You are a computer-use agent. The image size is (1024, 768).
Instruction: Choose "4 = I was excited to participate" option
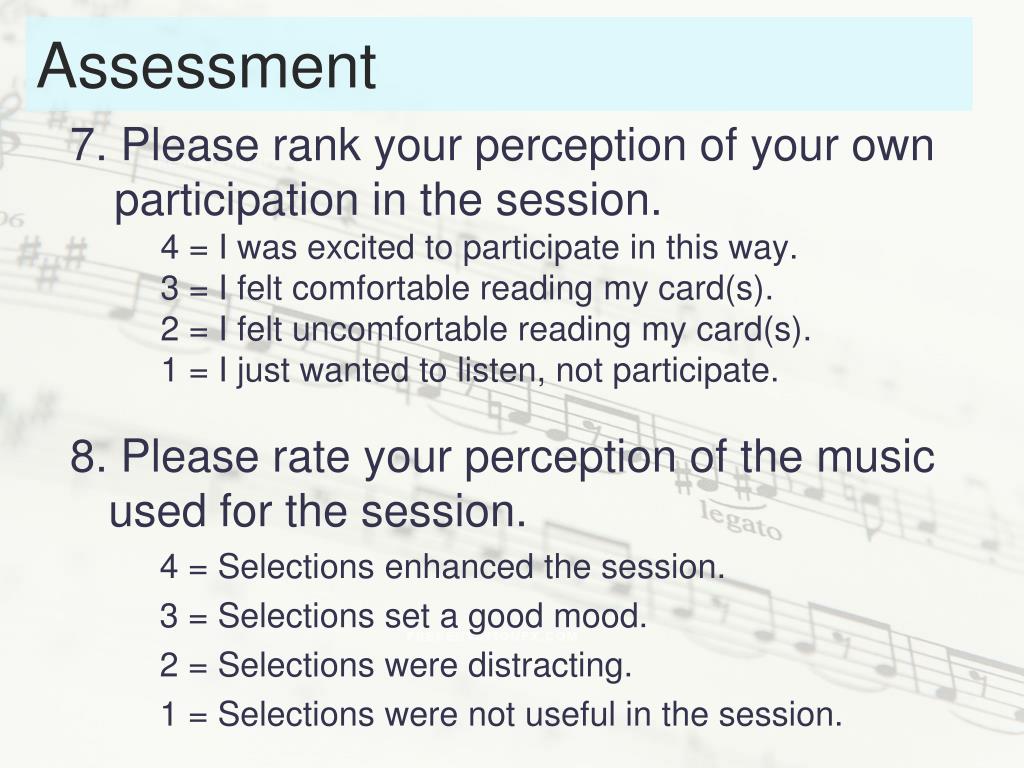[x=478, y=248]
